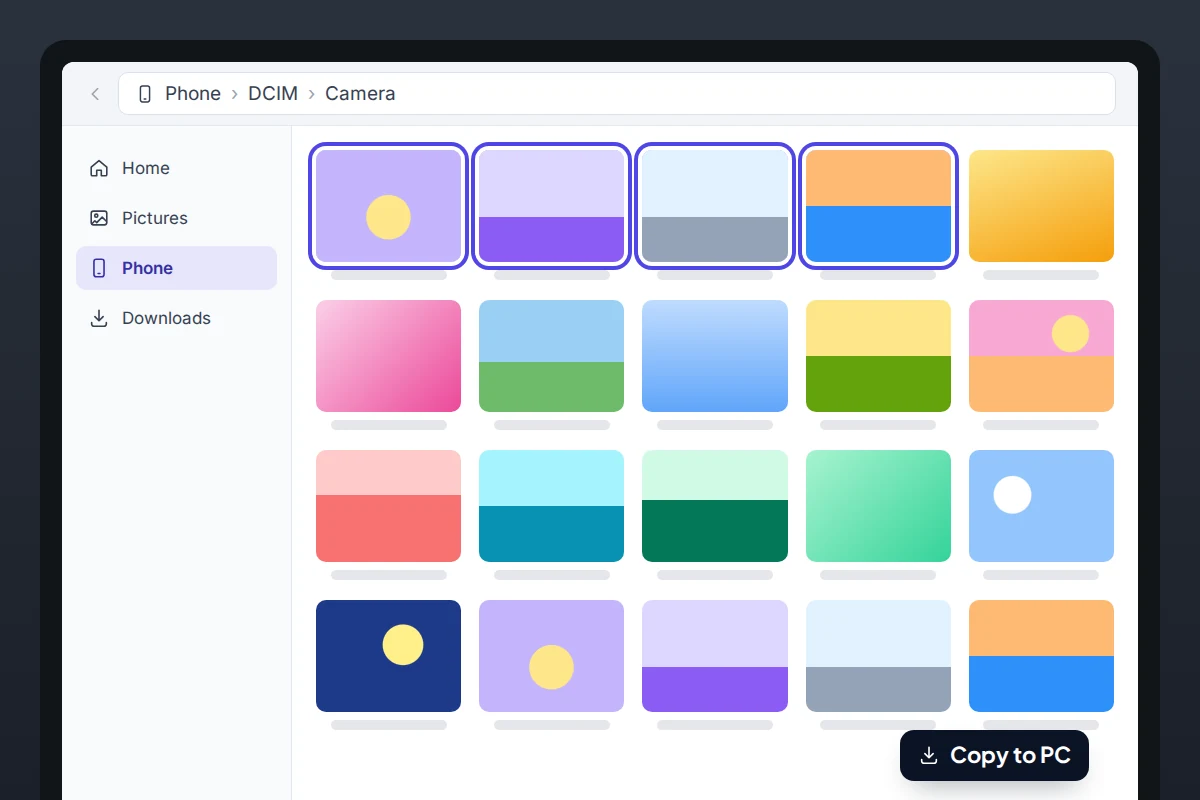Deselect the highlighted orange and blue photo
Viewport: 1200px width, 800px height.
point(878,206)
